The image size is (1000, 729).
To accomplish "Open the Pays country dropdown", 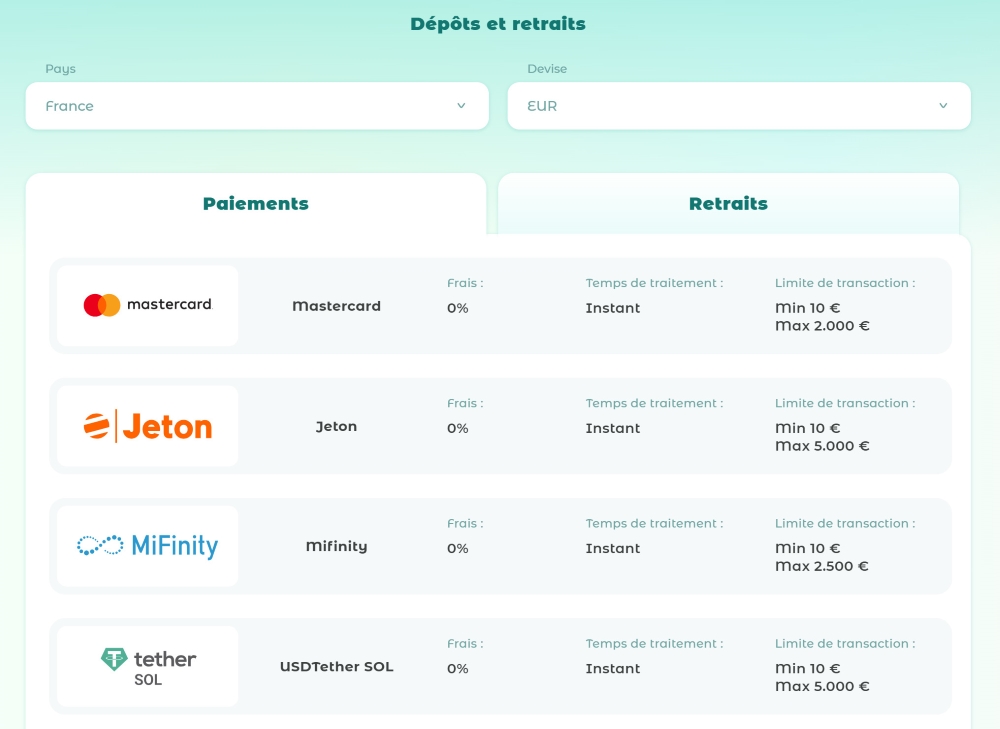I will click(x=256, y=106).
